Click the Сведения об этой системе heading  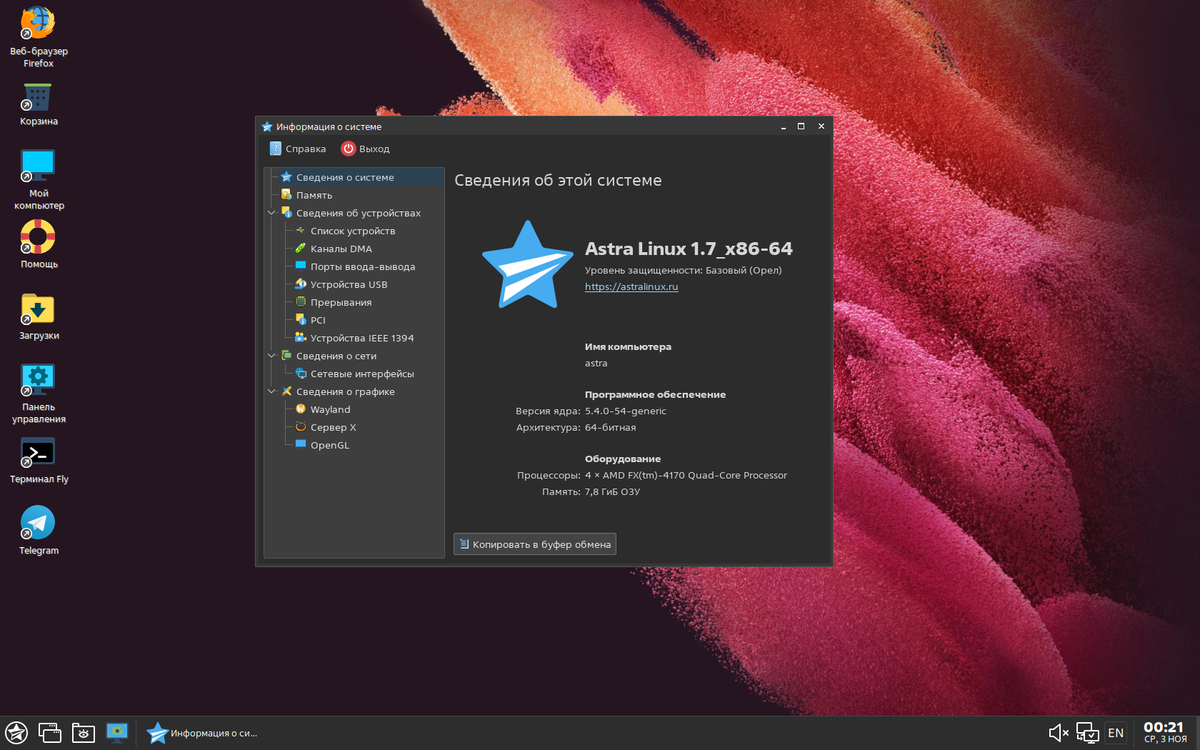coord(558,180)
